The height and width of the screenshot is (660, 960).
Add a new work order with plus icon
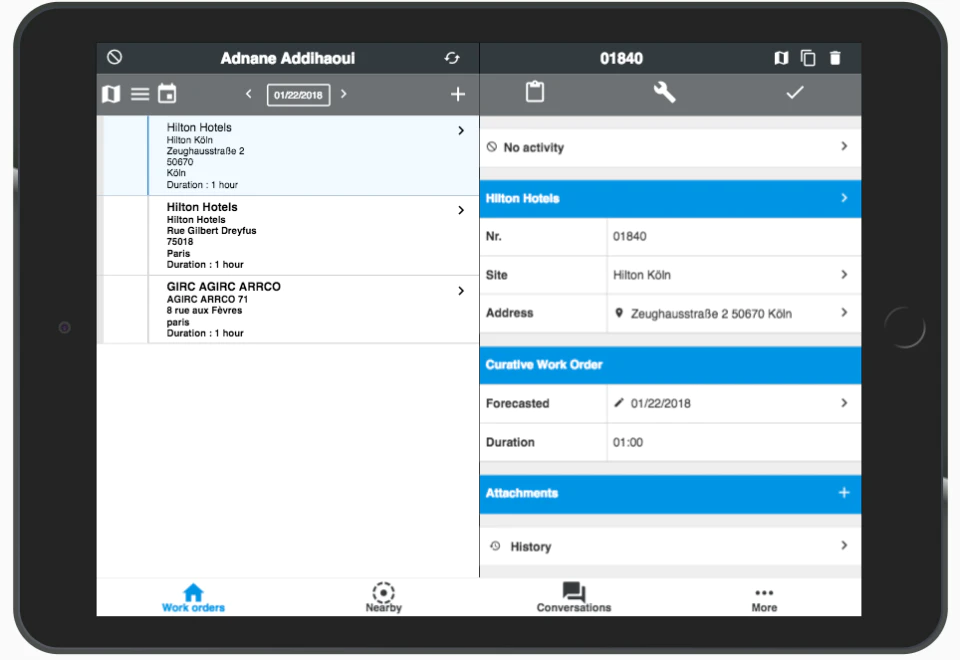click(457, 94)
